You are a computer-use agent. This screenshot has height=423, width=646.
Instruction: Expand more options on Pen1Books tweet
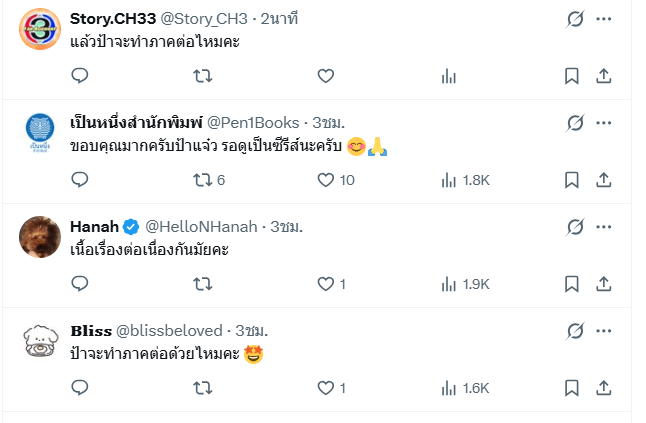604,123
